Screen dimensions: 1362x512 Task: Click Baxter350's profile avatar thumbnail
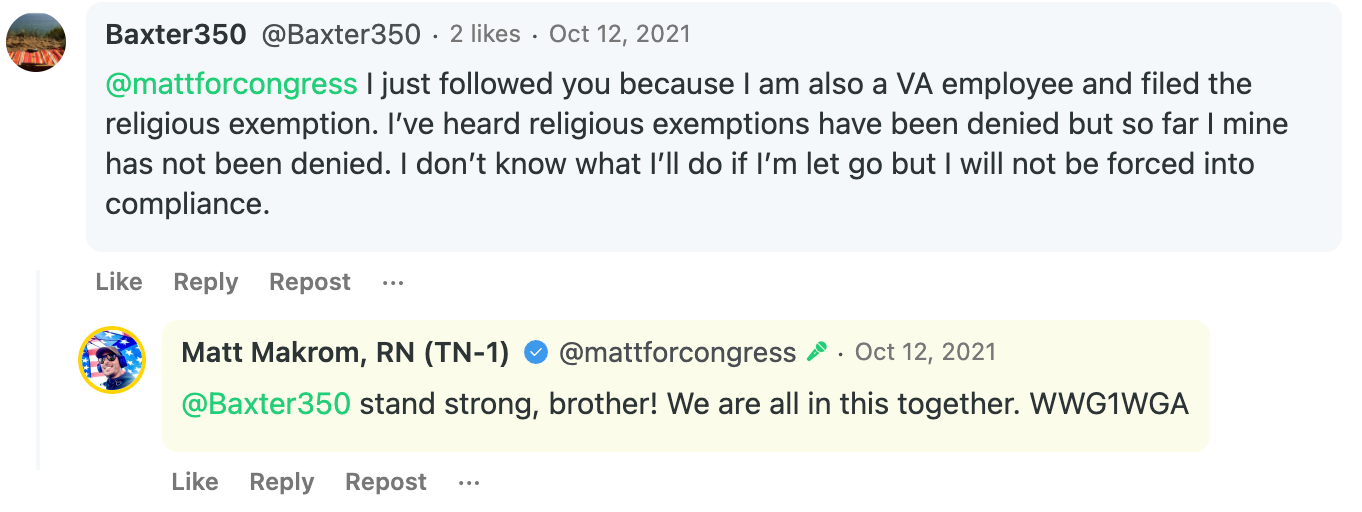pos(36,42)
